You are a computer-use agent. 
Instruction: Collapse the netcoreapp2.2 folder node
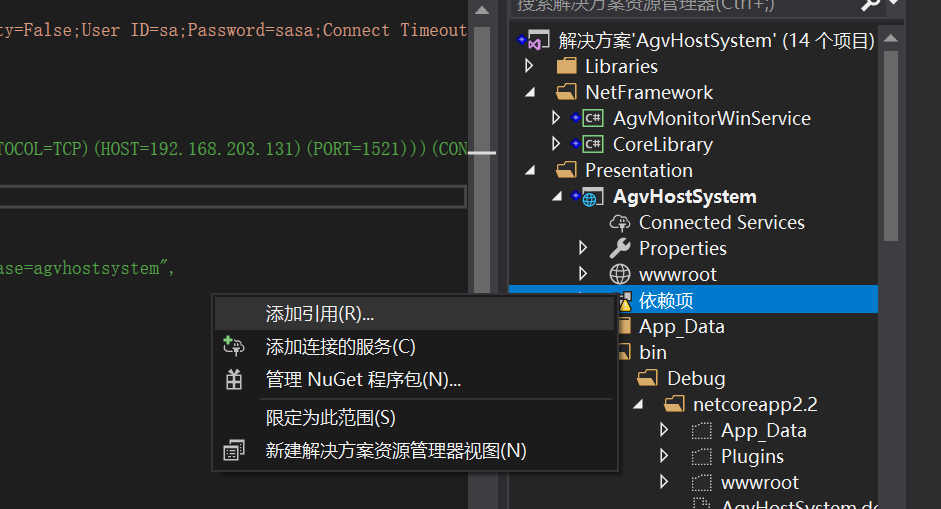pyautogui.click(x=638, y=405)
